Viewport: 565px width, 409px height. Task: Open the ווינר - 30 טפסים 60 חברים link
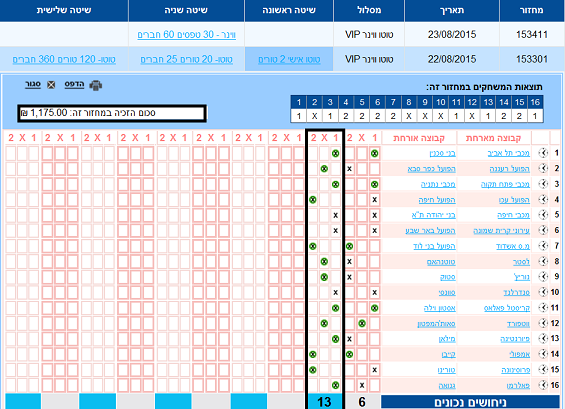point(187,35)
